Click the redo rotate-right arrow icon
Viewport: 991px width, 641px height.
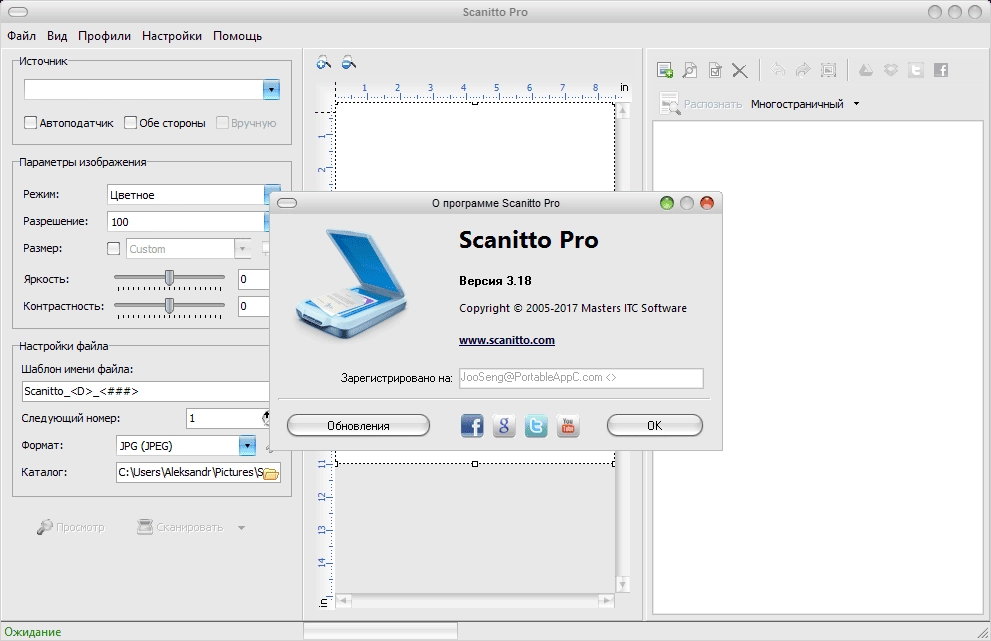[x=803, y=70]
